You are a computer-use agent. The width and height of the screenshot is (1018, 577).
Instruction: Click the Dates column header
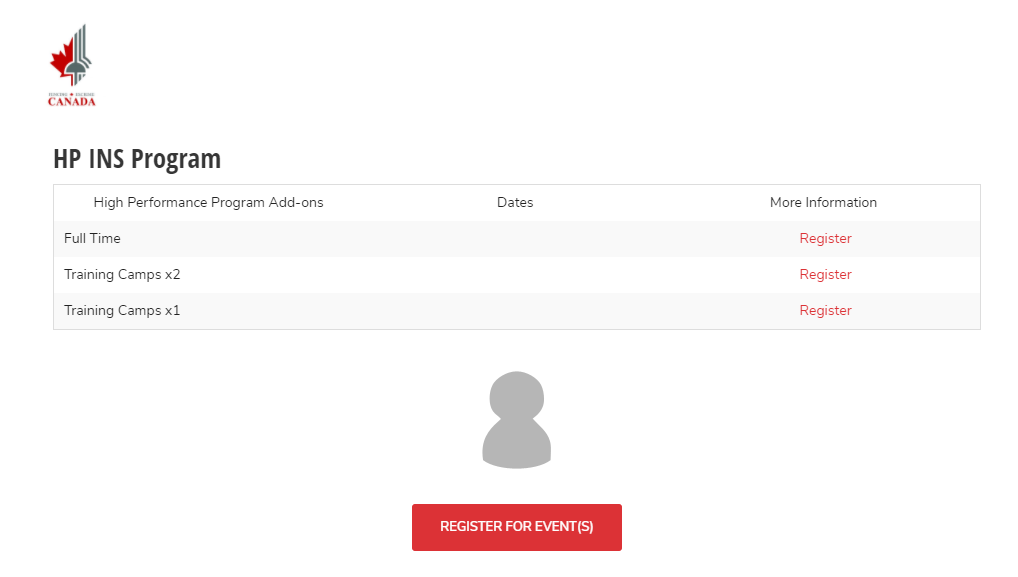pos(515,203)
